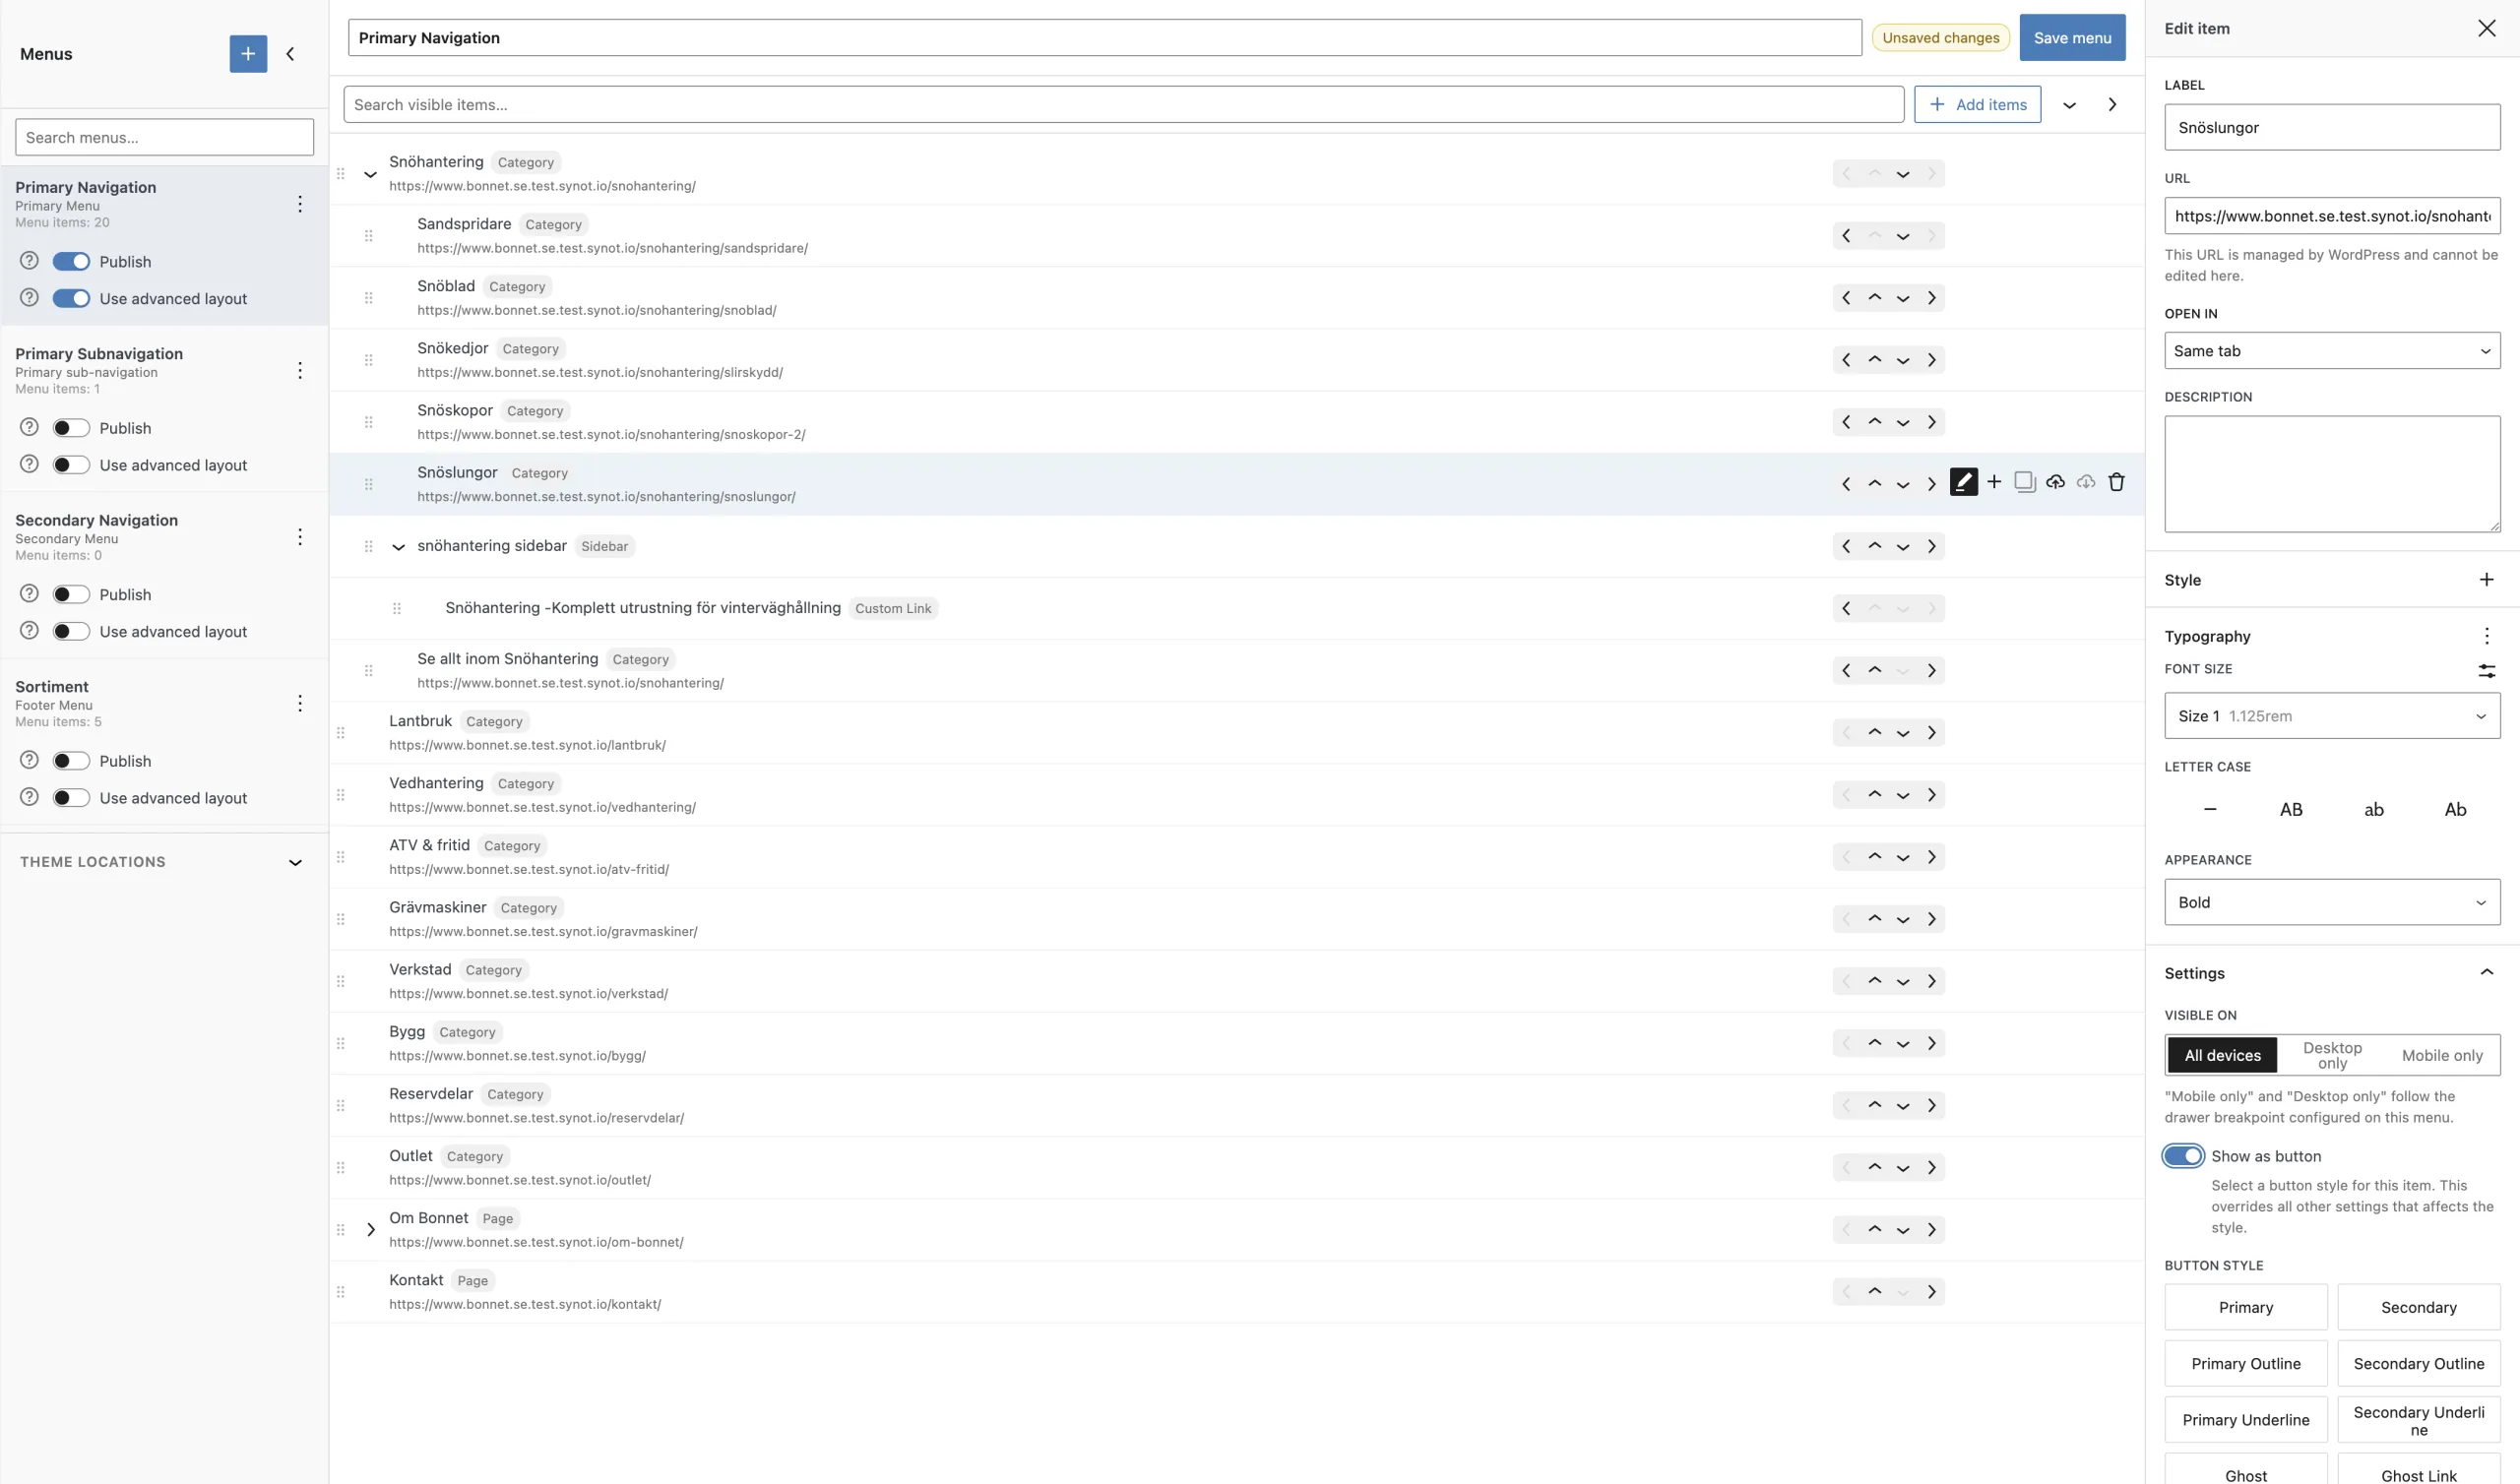Enable advanced layout for Secondary Navigation
Screen dimensions: 2520x1484
(x=71, y=631)
